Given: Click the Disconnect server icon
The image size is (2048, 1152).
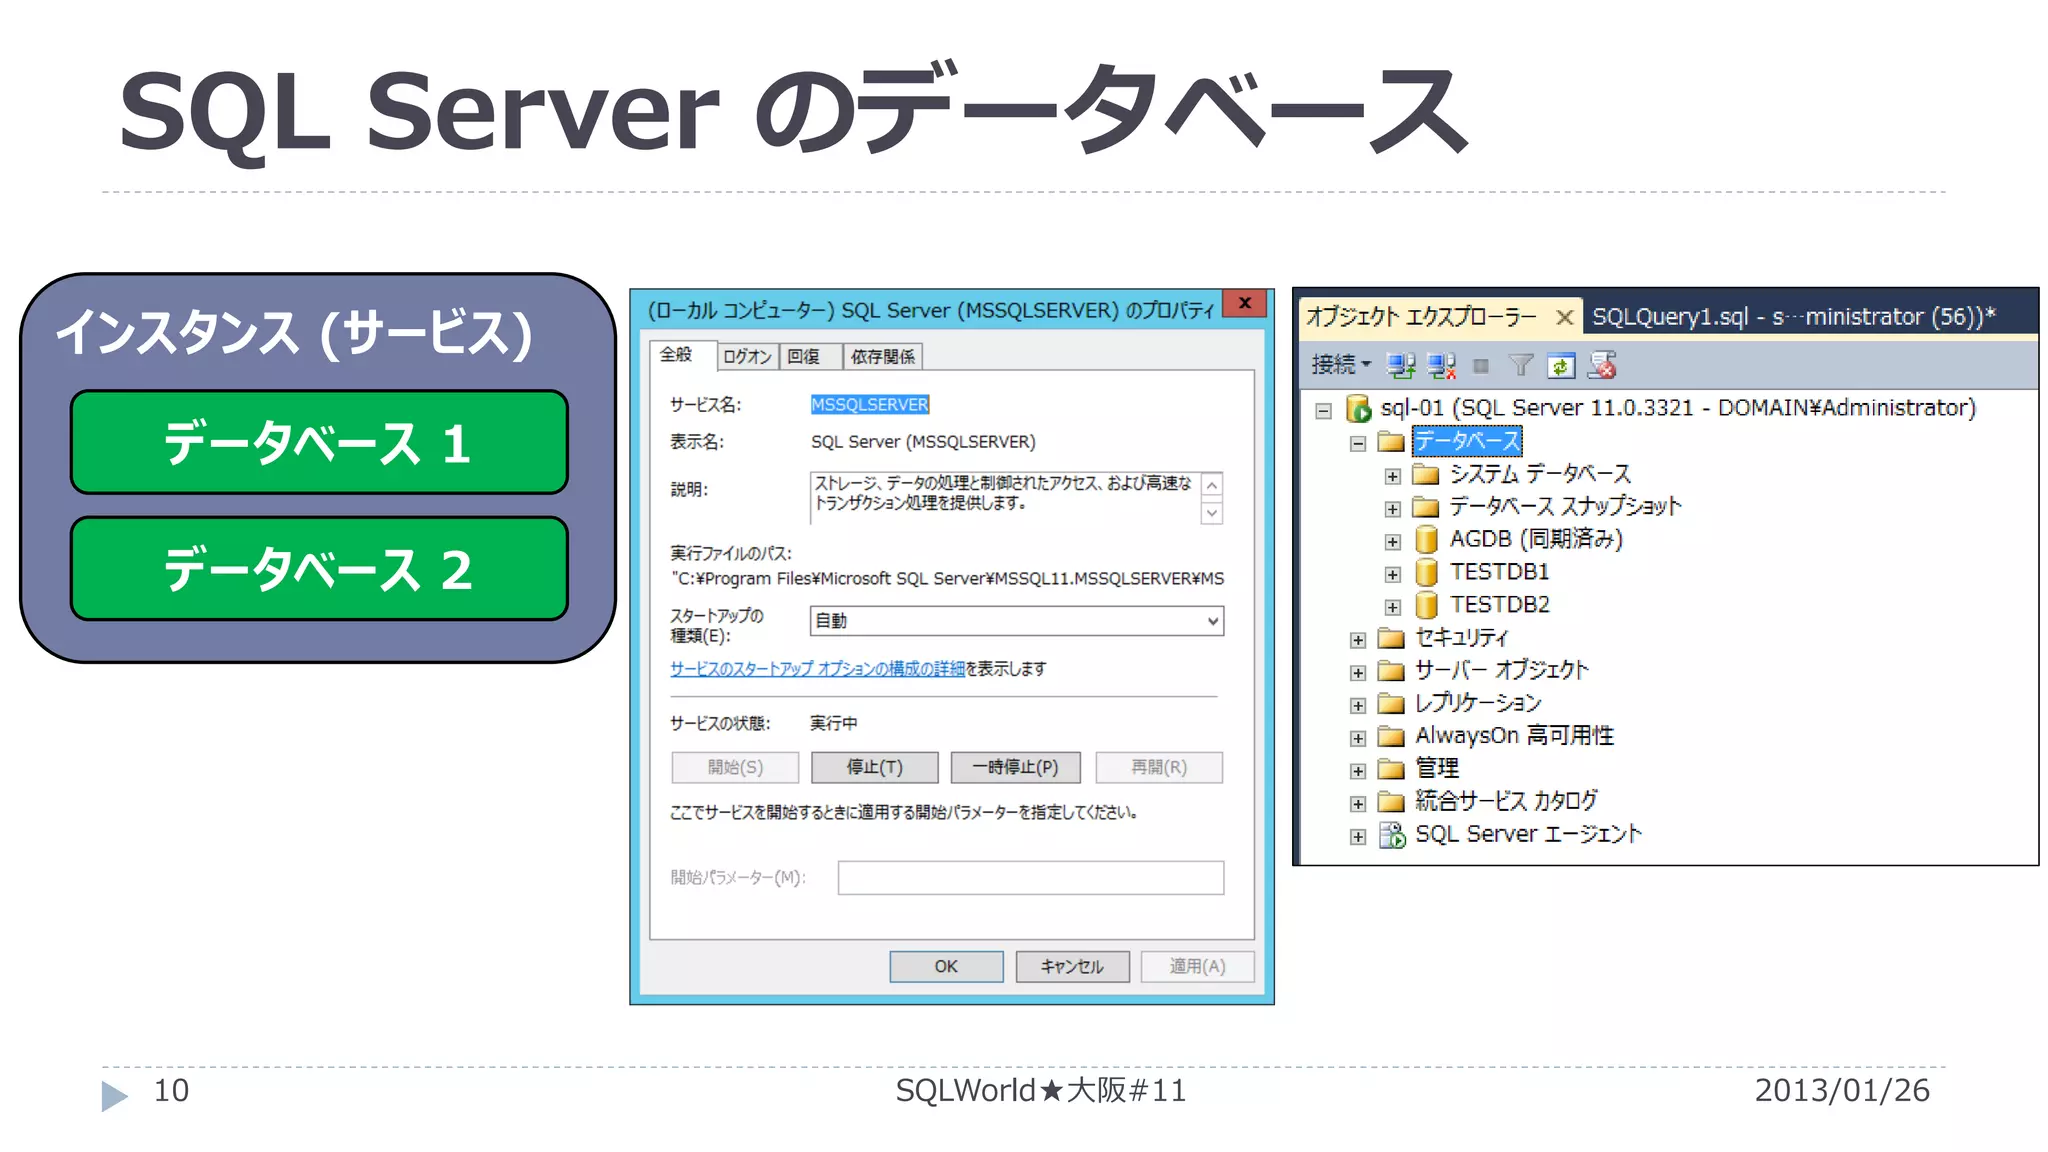Looking at the screenshot, I should (1441, 366).
